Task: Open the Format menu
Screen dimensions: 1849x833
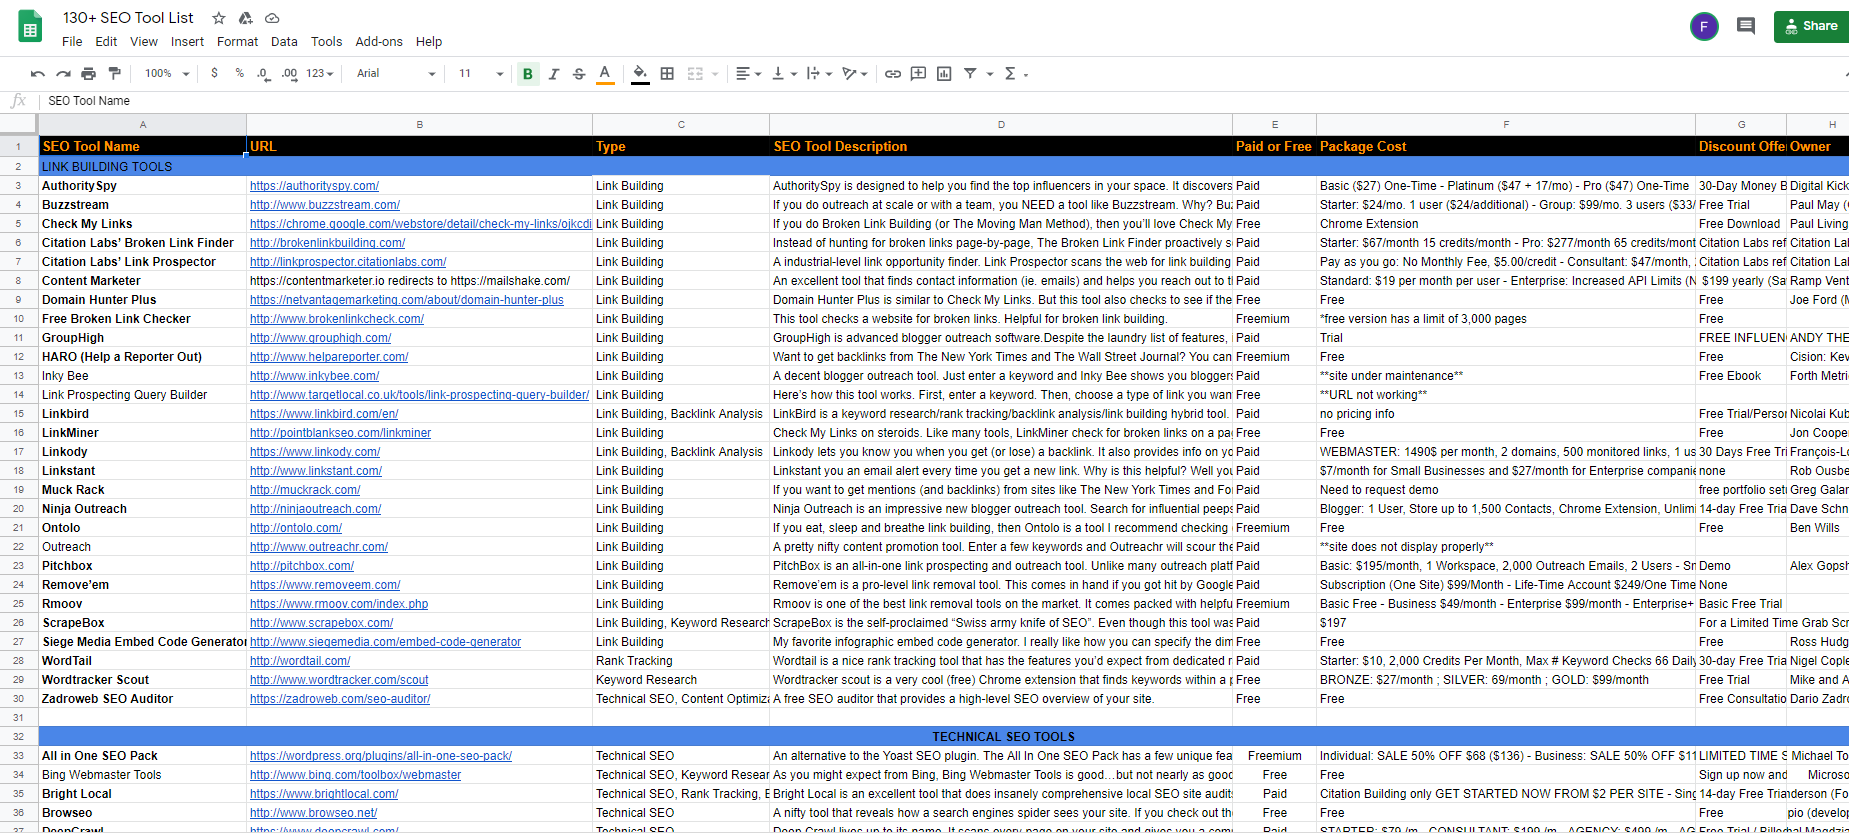Action: (x=237, y=42)
